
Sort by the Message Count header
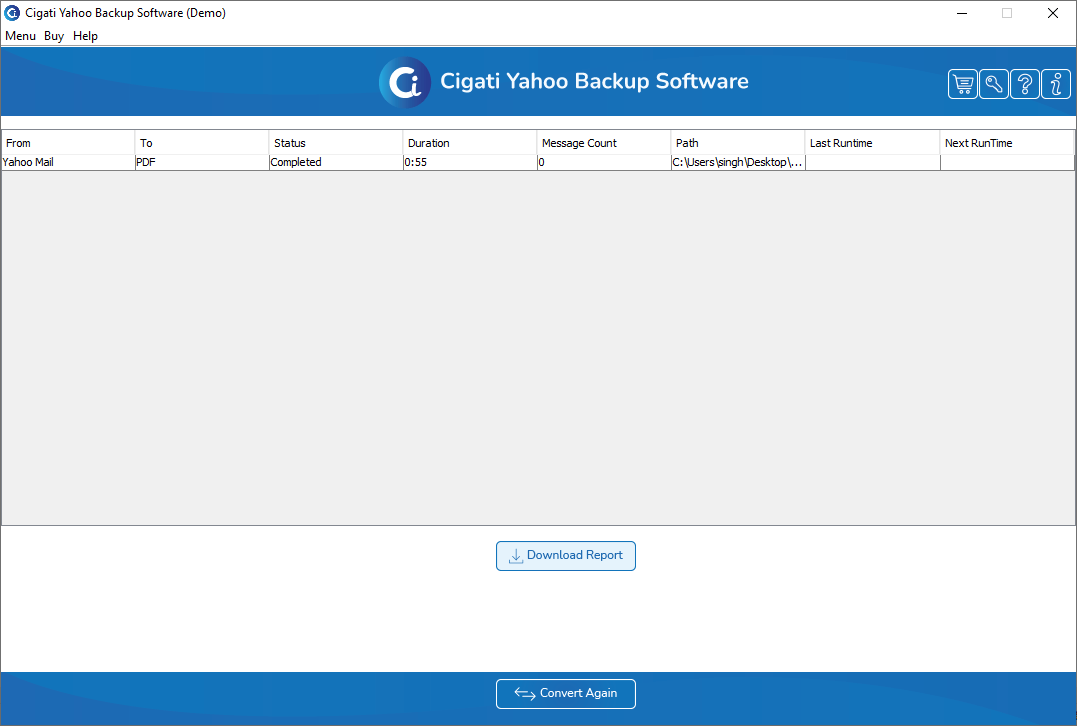(x=603, y=143)
